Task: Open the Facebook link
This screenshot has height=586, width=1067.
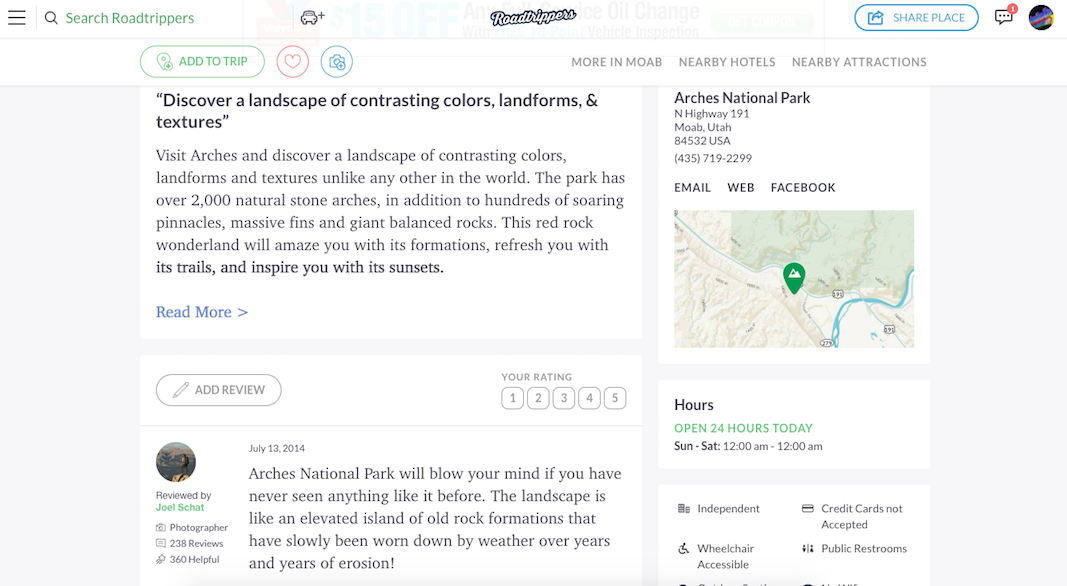Action: tap(803, 187)
